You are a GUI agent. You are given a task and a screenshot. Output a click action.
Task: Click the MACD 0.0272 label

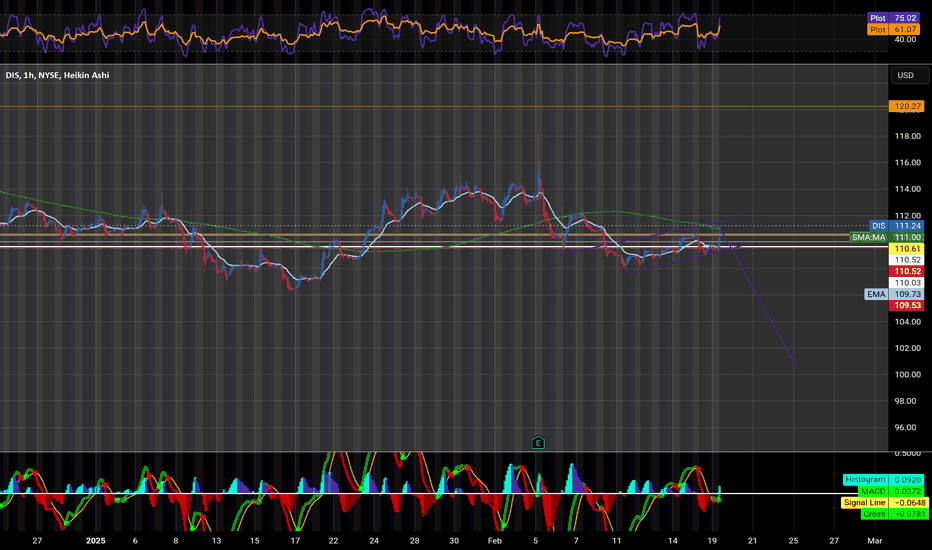(x=892, y=491)
